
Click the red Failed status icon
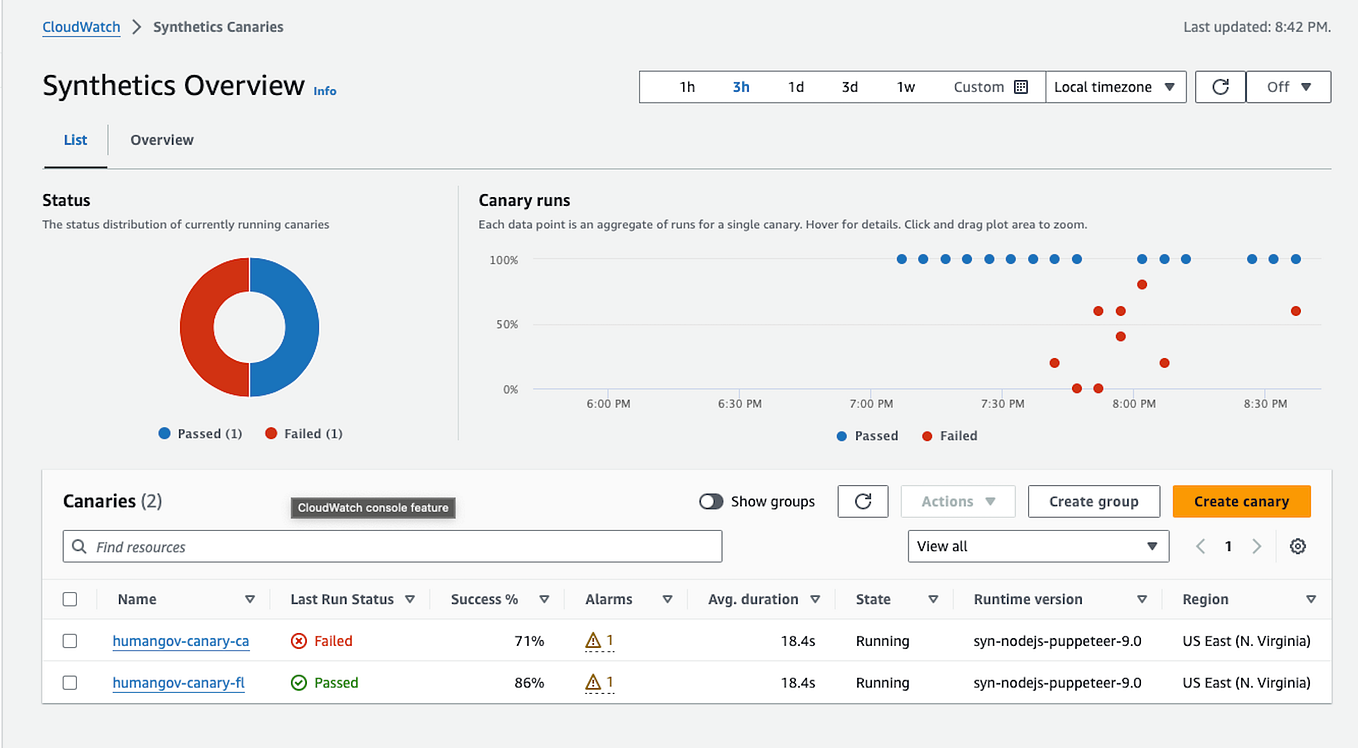(297, 640)
